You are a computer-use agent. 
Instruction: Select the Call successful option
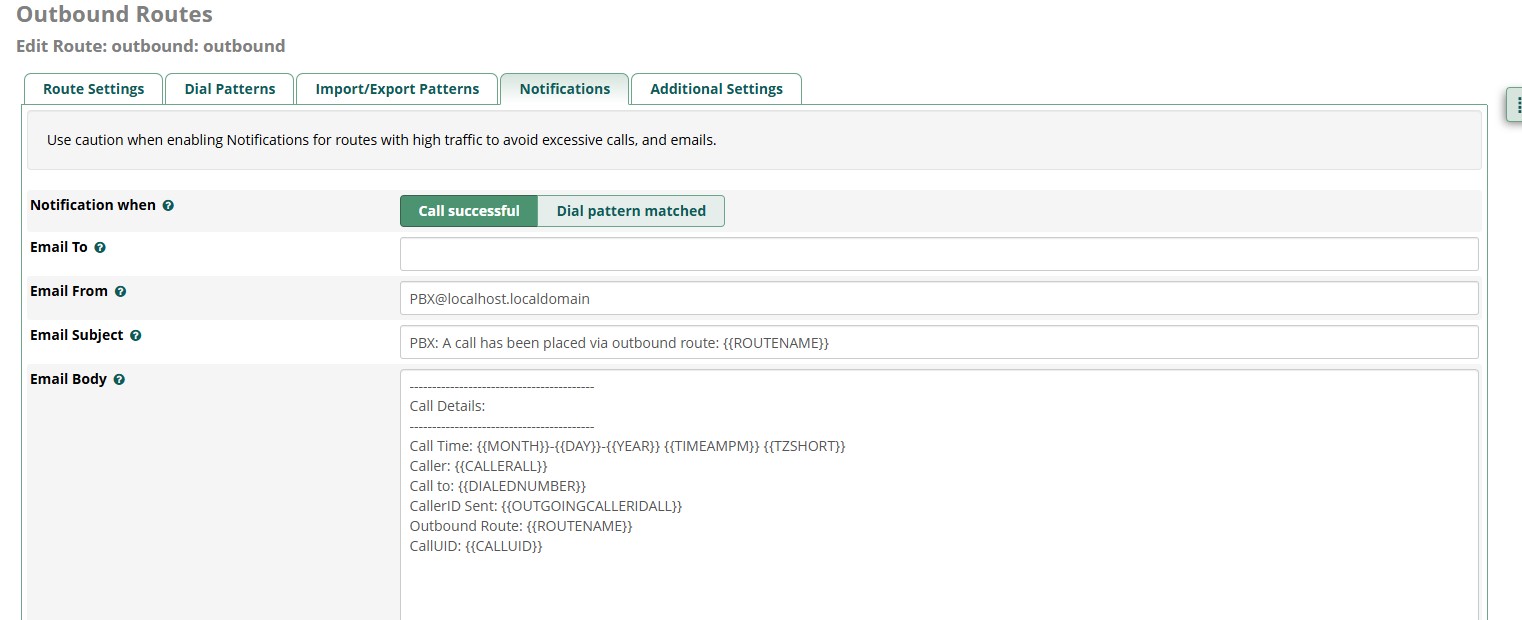pyautogui.click(x=469, y=211)
